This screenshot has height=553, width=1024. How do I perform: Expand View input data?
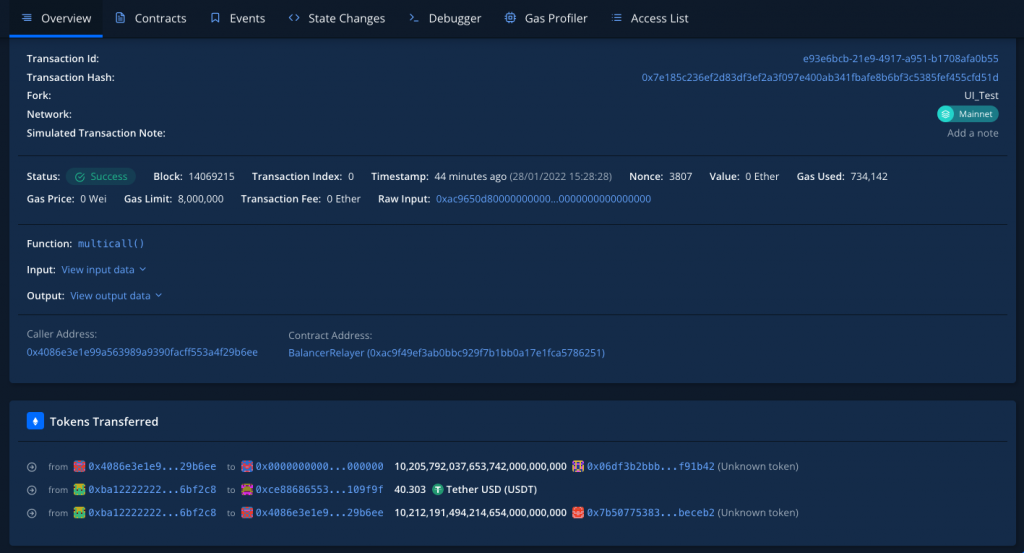pos(104,270)
